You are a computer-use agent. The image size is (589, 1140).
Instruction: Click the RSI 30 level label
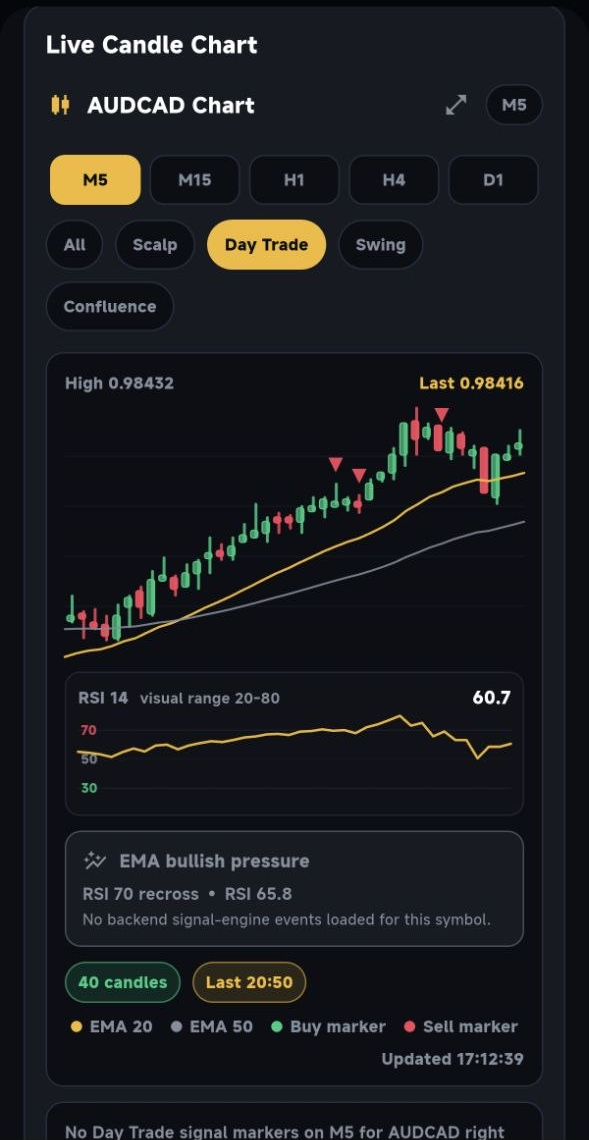pos(88,788)
